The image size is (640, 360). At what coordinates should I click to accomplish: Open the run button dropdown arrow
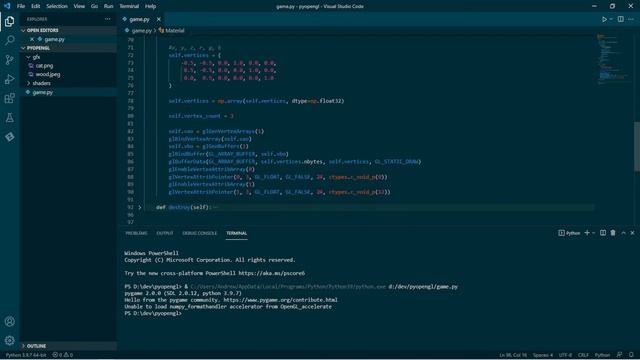tap(611, 19)
